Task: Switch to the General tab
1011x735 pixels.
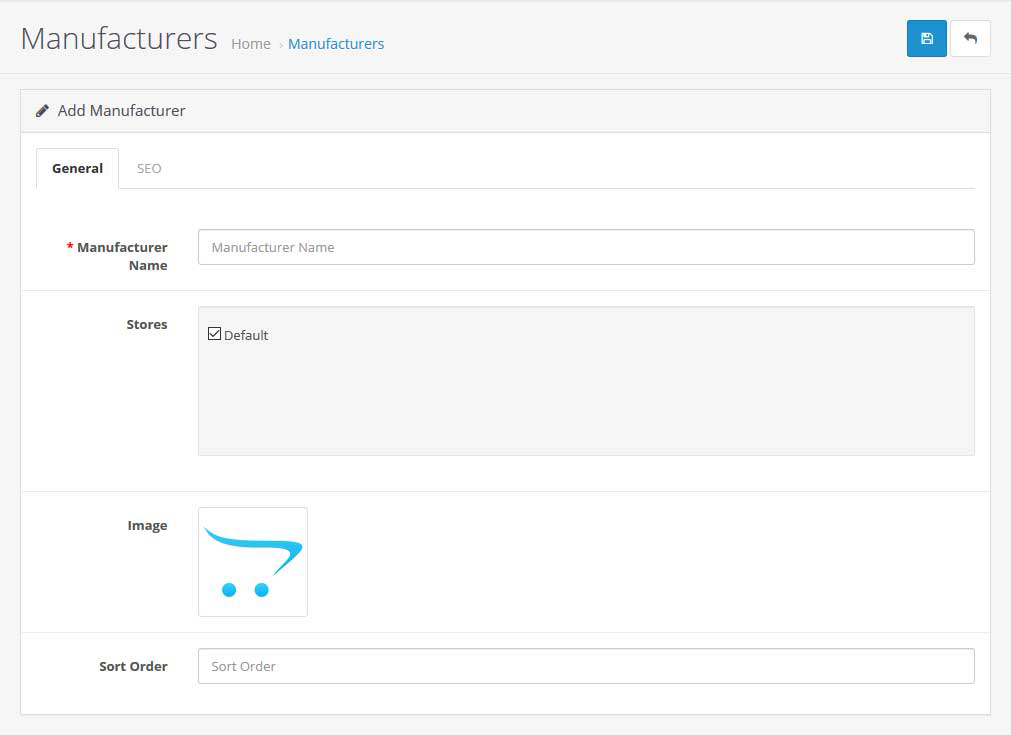Action: click(77, 168)
